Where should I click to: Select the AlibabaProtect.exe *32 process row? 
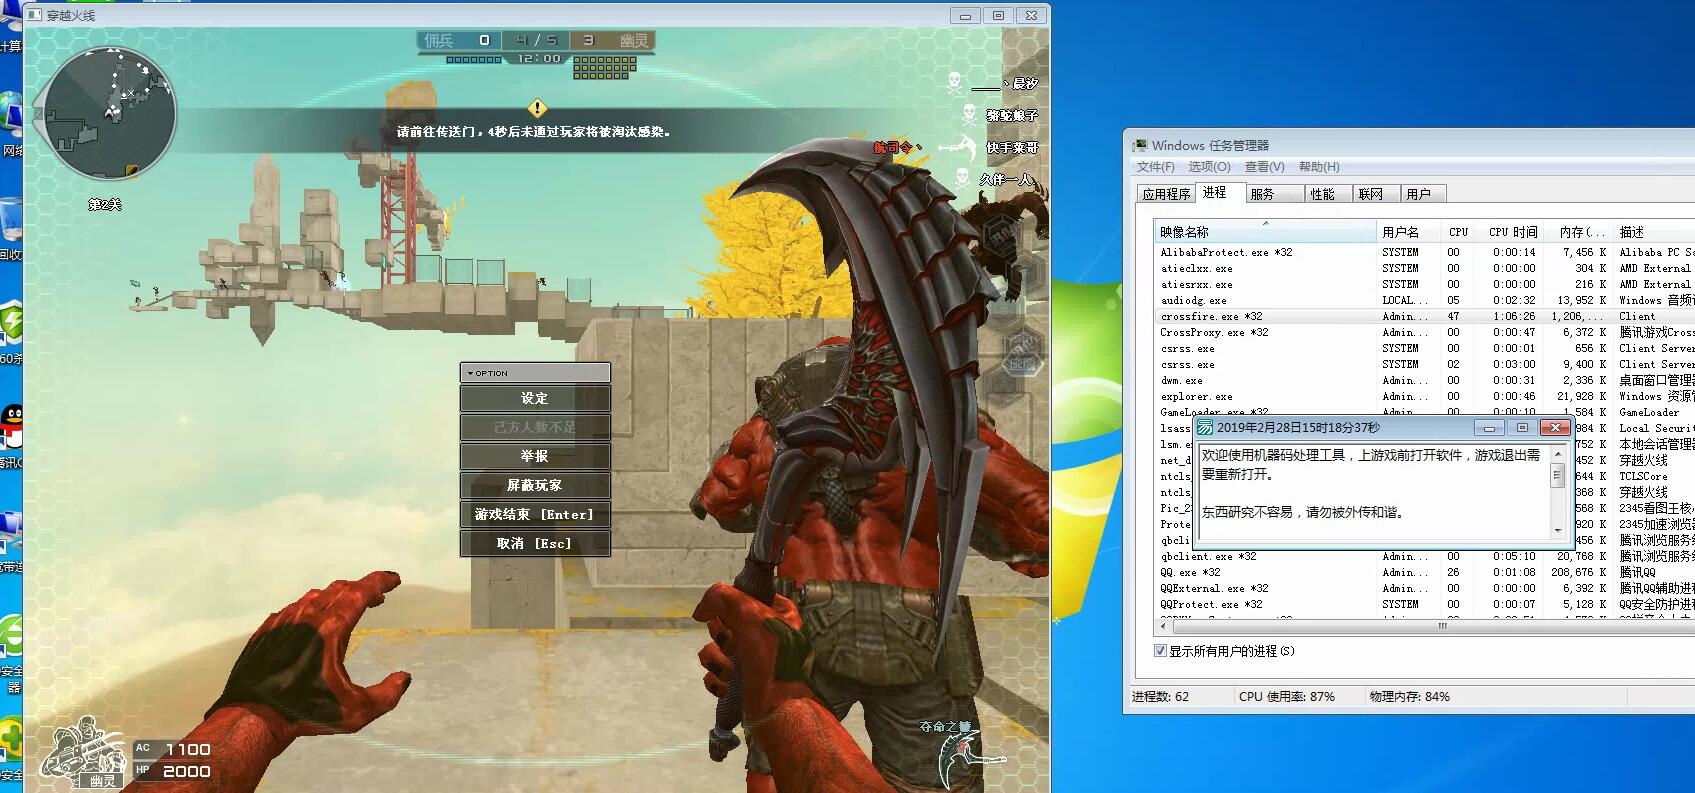click(x=1425, y=252)
